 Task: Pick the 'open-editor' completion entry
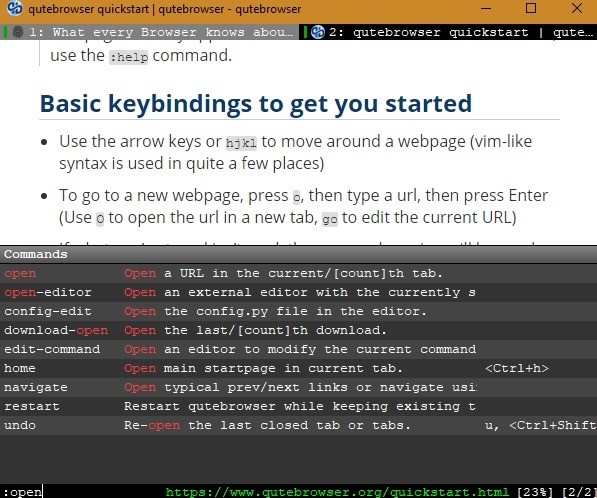pyautogui.click(x=298, y=292)
